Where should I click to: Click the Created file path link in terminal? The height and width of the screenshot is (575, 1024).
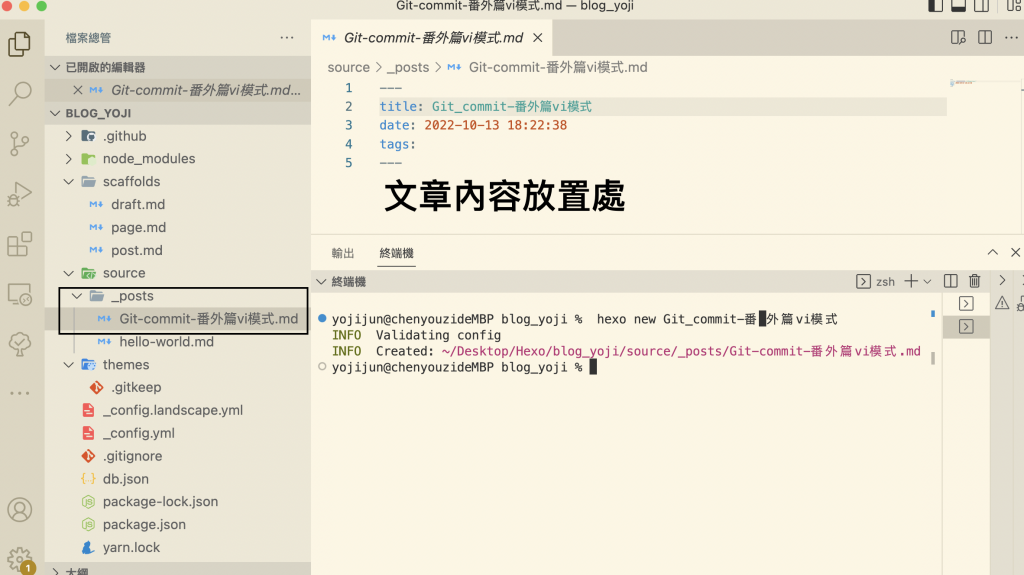(680, 352)
